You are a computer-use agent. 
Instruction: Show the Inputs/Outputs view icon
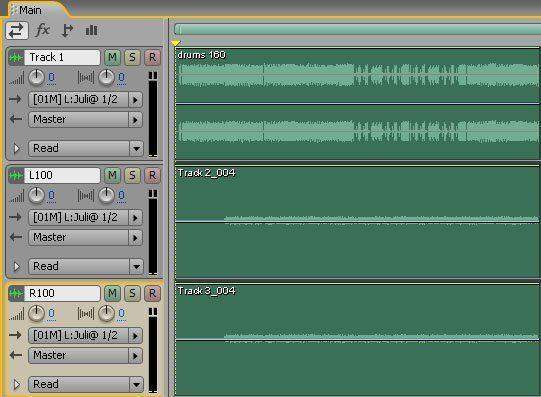(17, 31)
